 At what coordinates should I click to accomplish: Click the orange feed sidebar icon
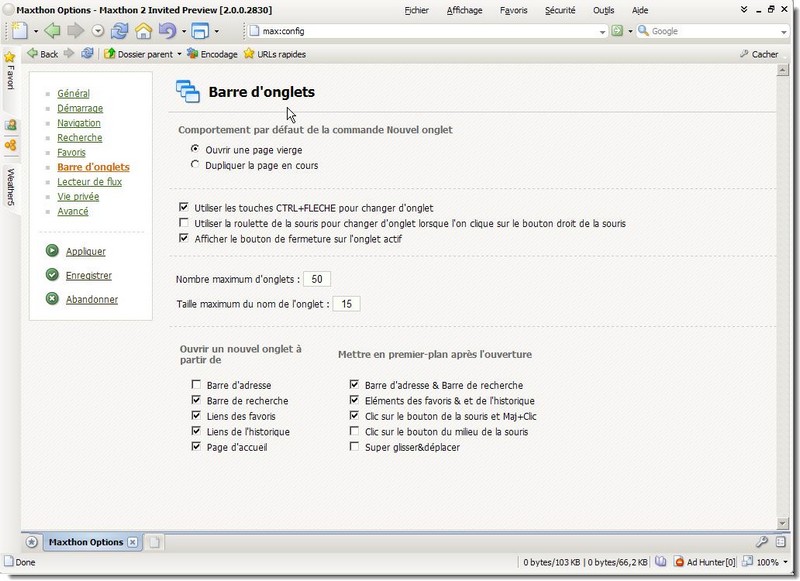pos(10,145)
